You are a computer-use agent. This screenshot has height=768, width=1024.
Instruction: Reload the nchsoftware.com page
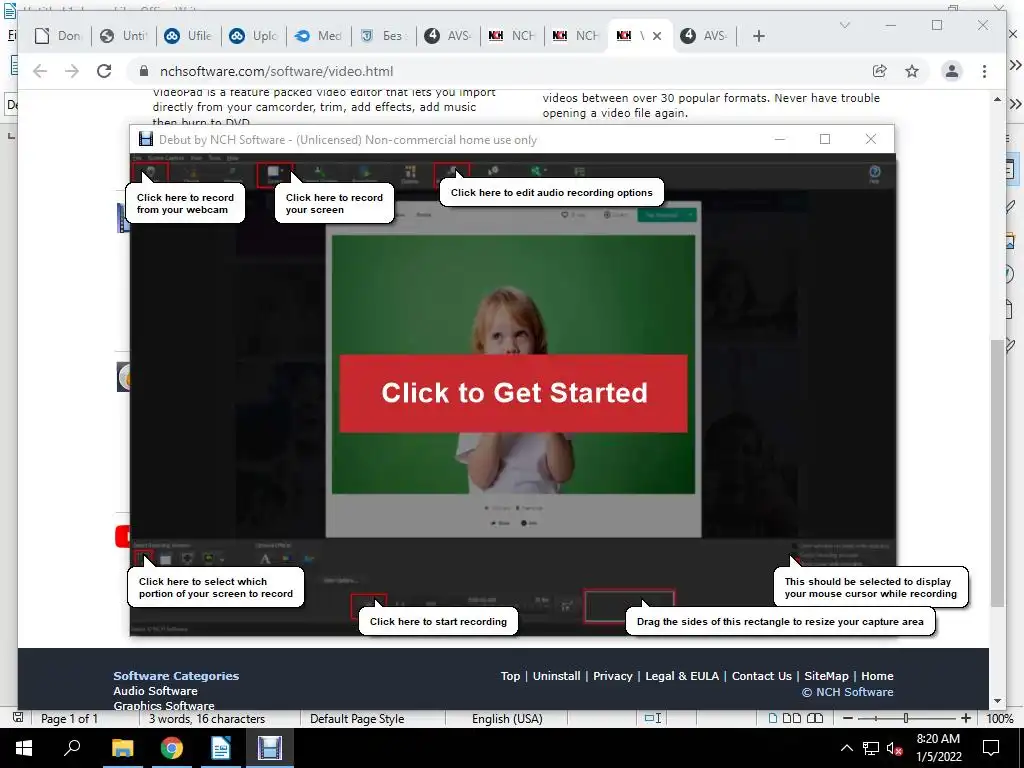coord(104,71)
